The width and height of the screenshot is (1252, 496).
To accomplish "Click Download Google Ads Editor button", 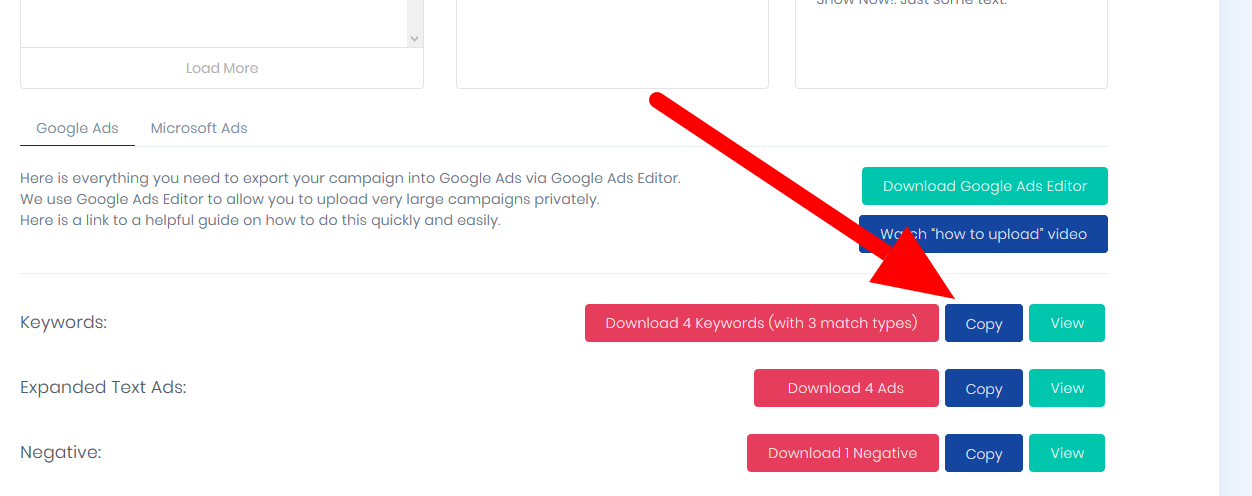I will [985, 186].
